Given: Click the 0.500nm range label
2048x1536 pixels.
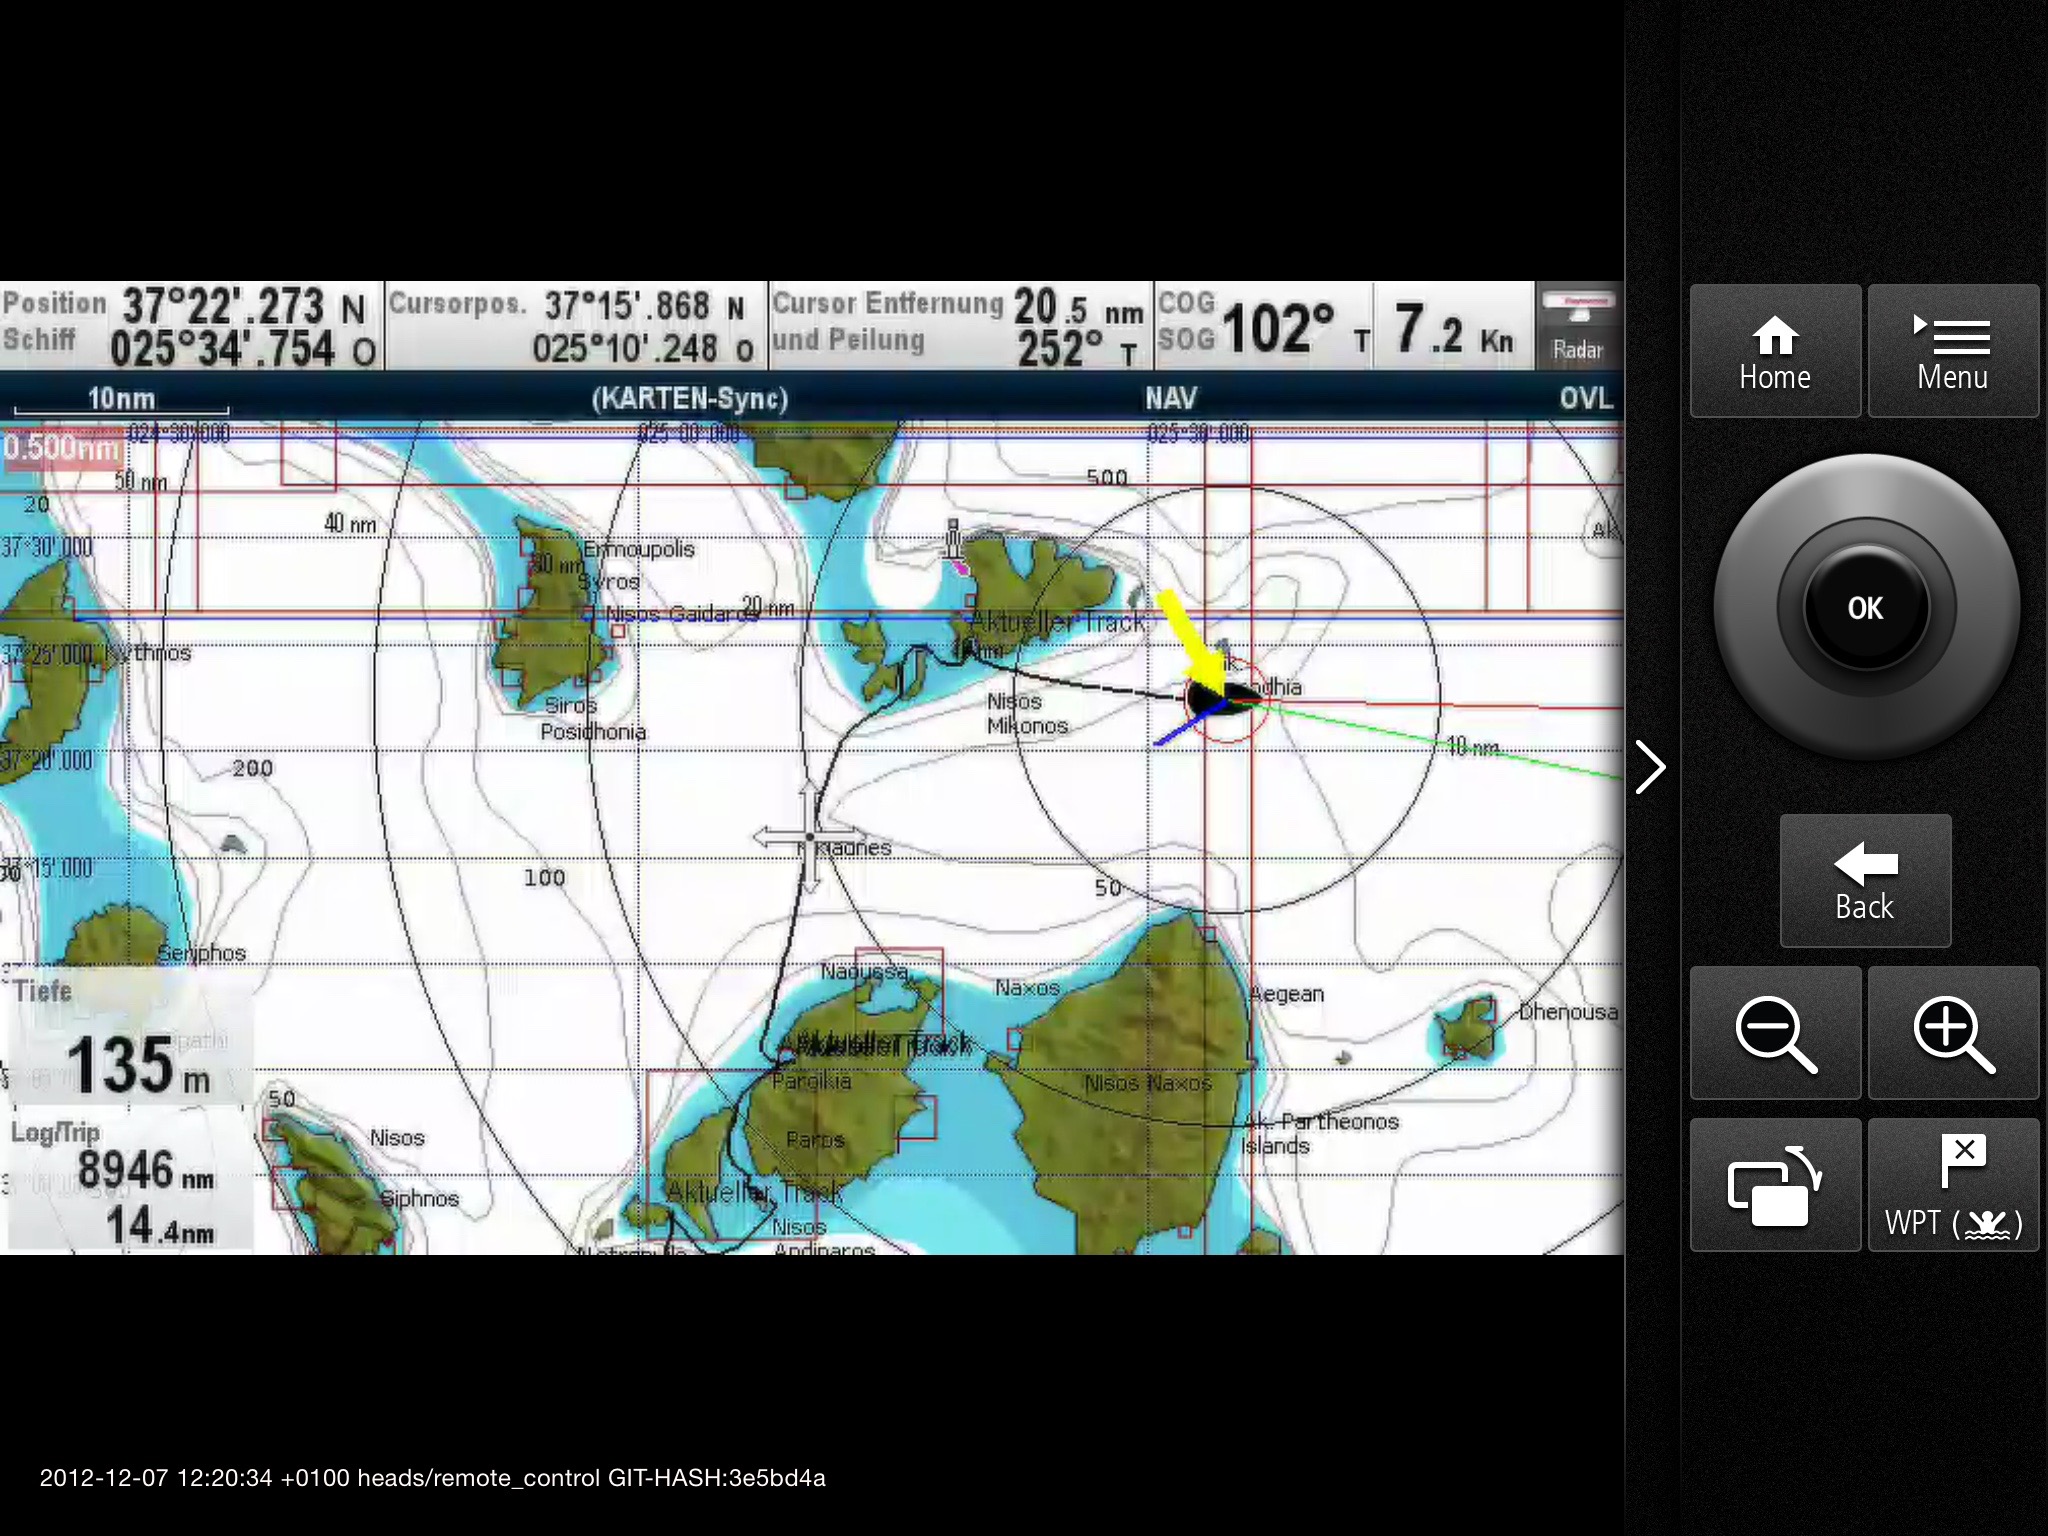Looking at the screenshot, I should [x=61, y=447].
